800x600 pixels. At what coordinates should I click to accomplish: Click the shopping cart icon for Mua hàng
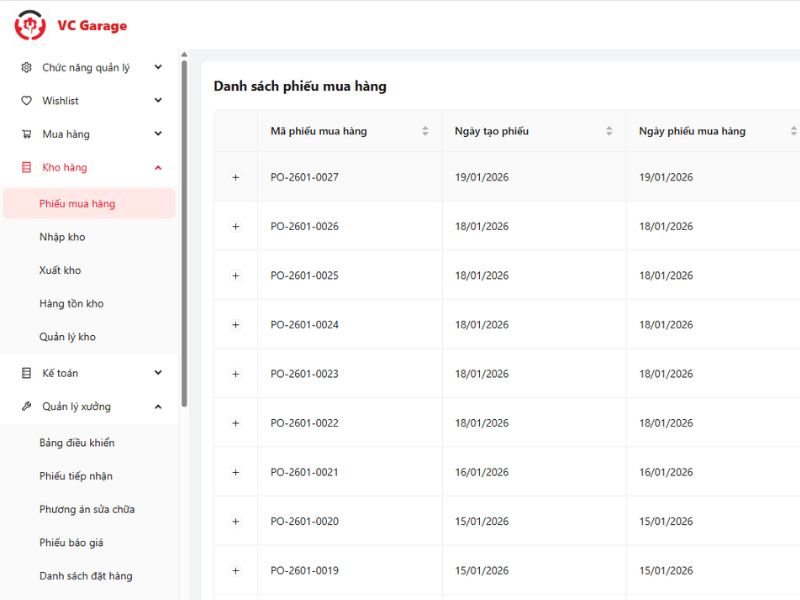click(x=25, y=133)
